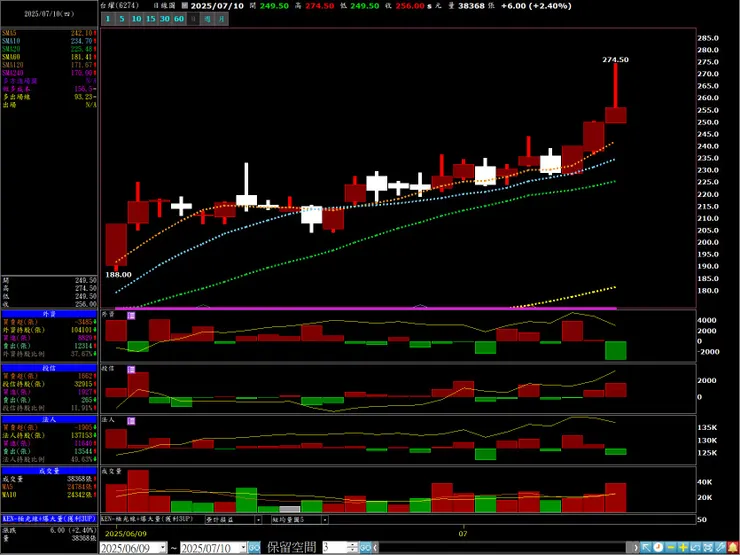Click left arrow of horizontal scrollbar

coord(376,547)
